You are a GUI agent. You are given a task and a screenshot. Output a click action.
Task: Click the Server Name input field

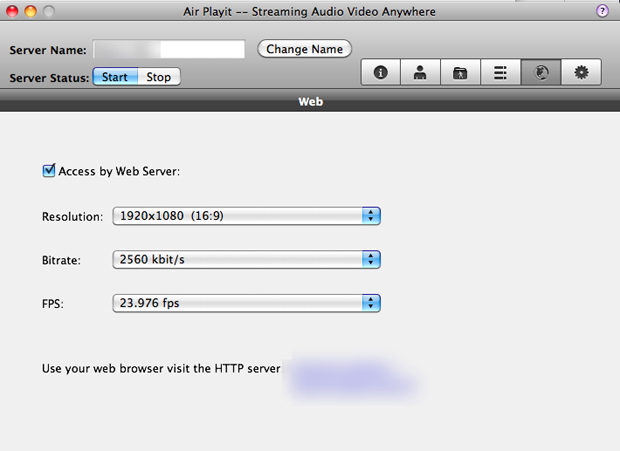[x=169, y=49]
